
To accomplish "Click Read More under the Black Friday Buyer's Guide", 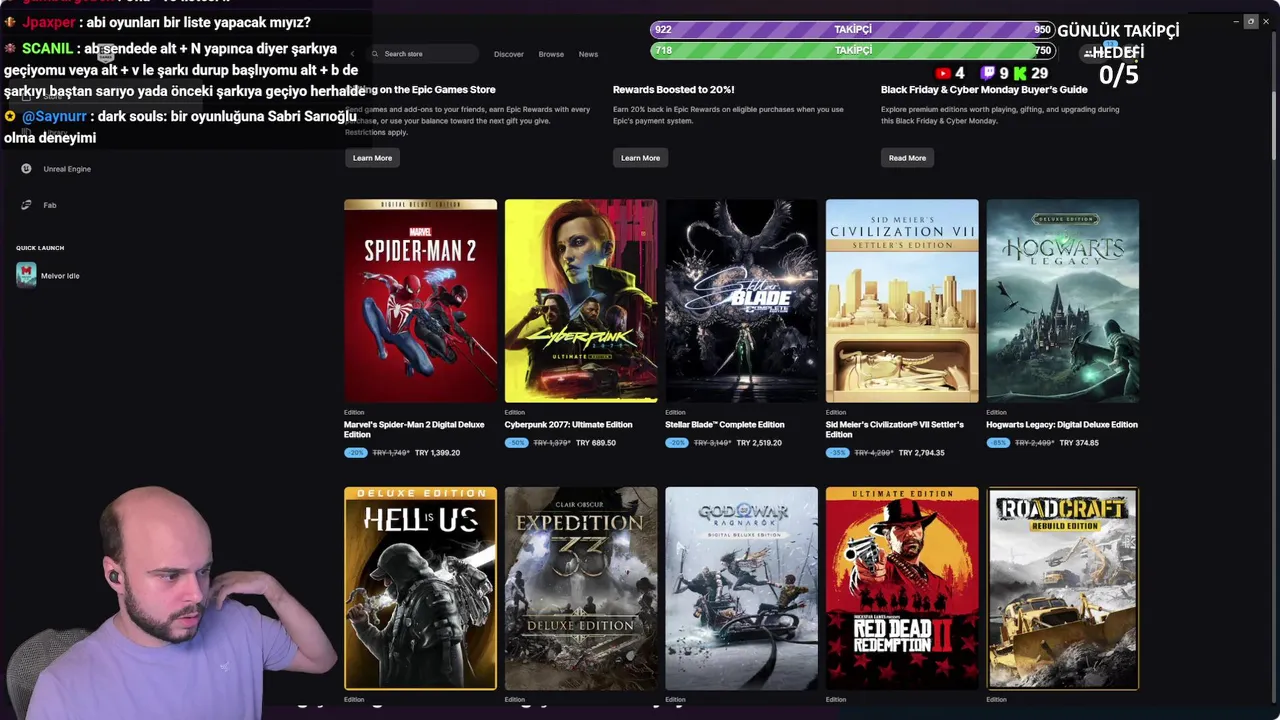I will tap(907, 158).
